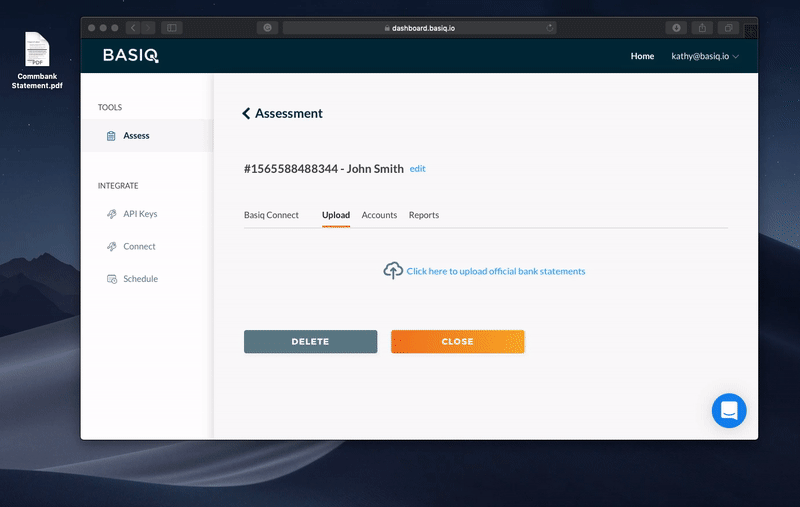This screenshot has width=800, height=507.
Task: Switch to the Accounts tab
Action: click(379, 215)
